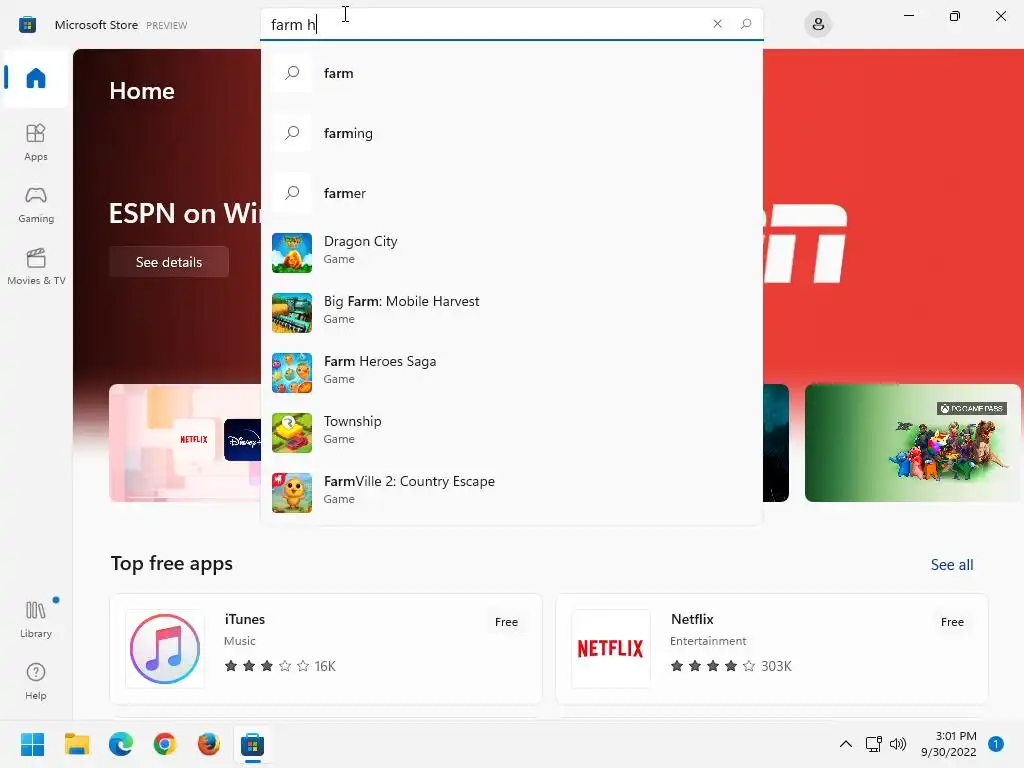Click the iTunes music note icon
Image resolution: width=1024 pixels, height=768 pixels.
pyautogui.click(x=165, y=648)
